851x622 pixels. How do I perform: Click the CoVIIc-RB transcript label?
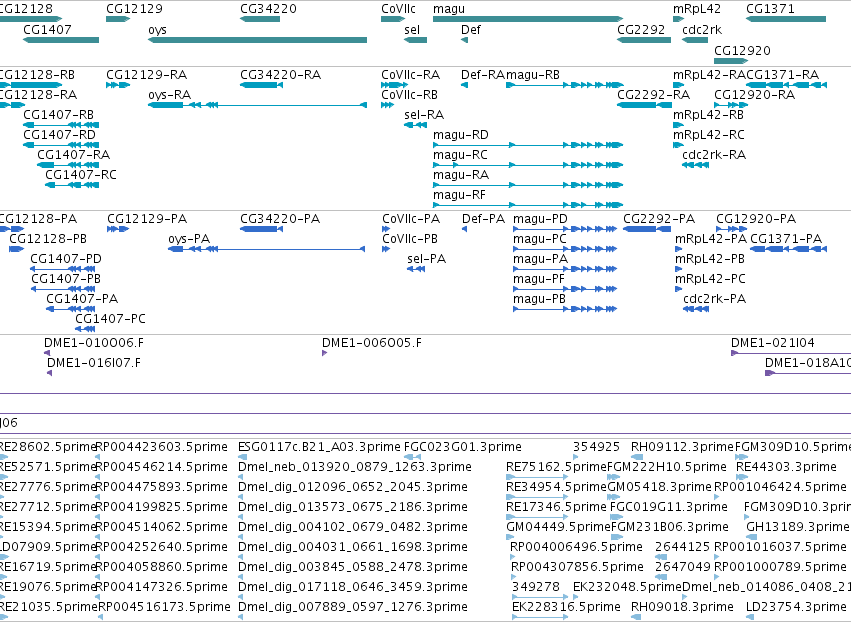(409, 94)
